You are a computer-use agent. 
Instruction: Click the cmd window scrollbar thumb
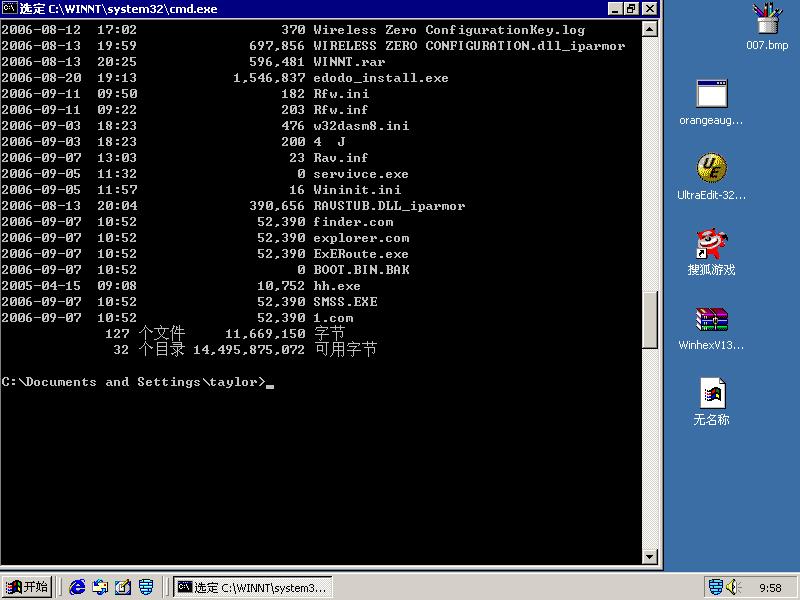[x=649, y=320]
